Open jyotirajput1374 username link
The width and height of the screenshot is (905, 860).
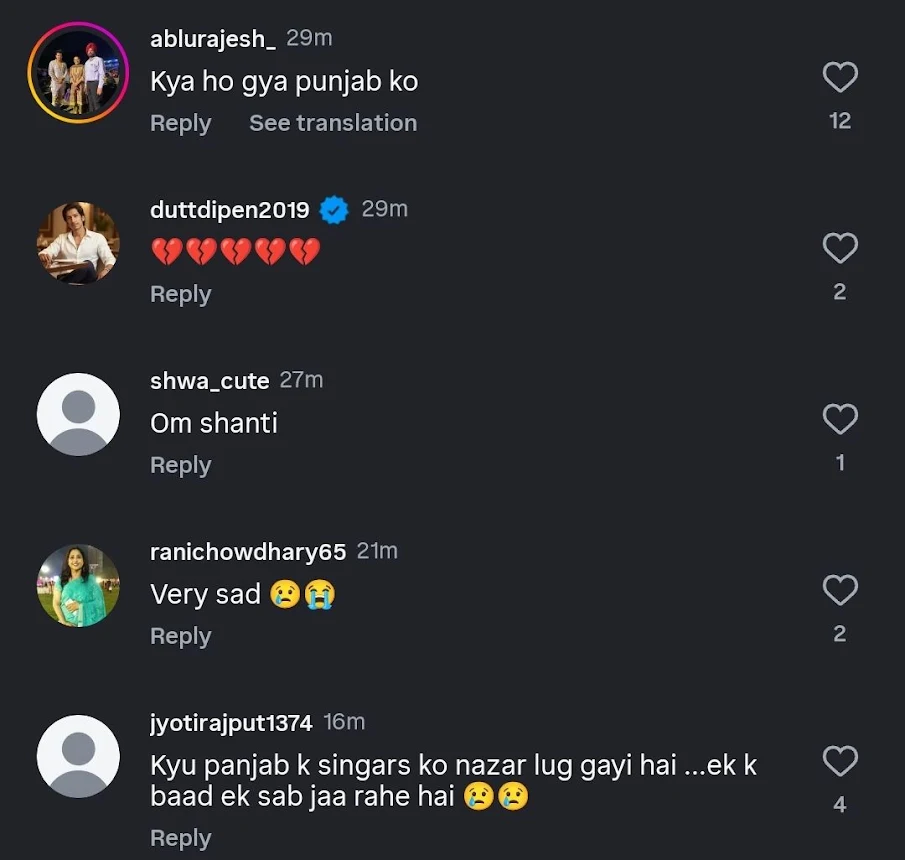pyautogui.click(x=231, y=722)
